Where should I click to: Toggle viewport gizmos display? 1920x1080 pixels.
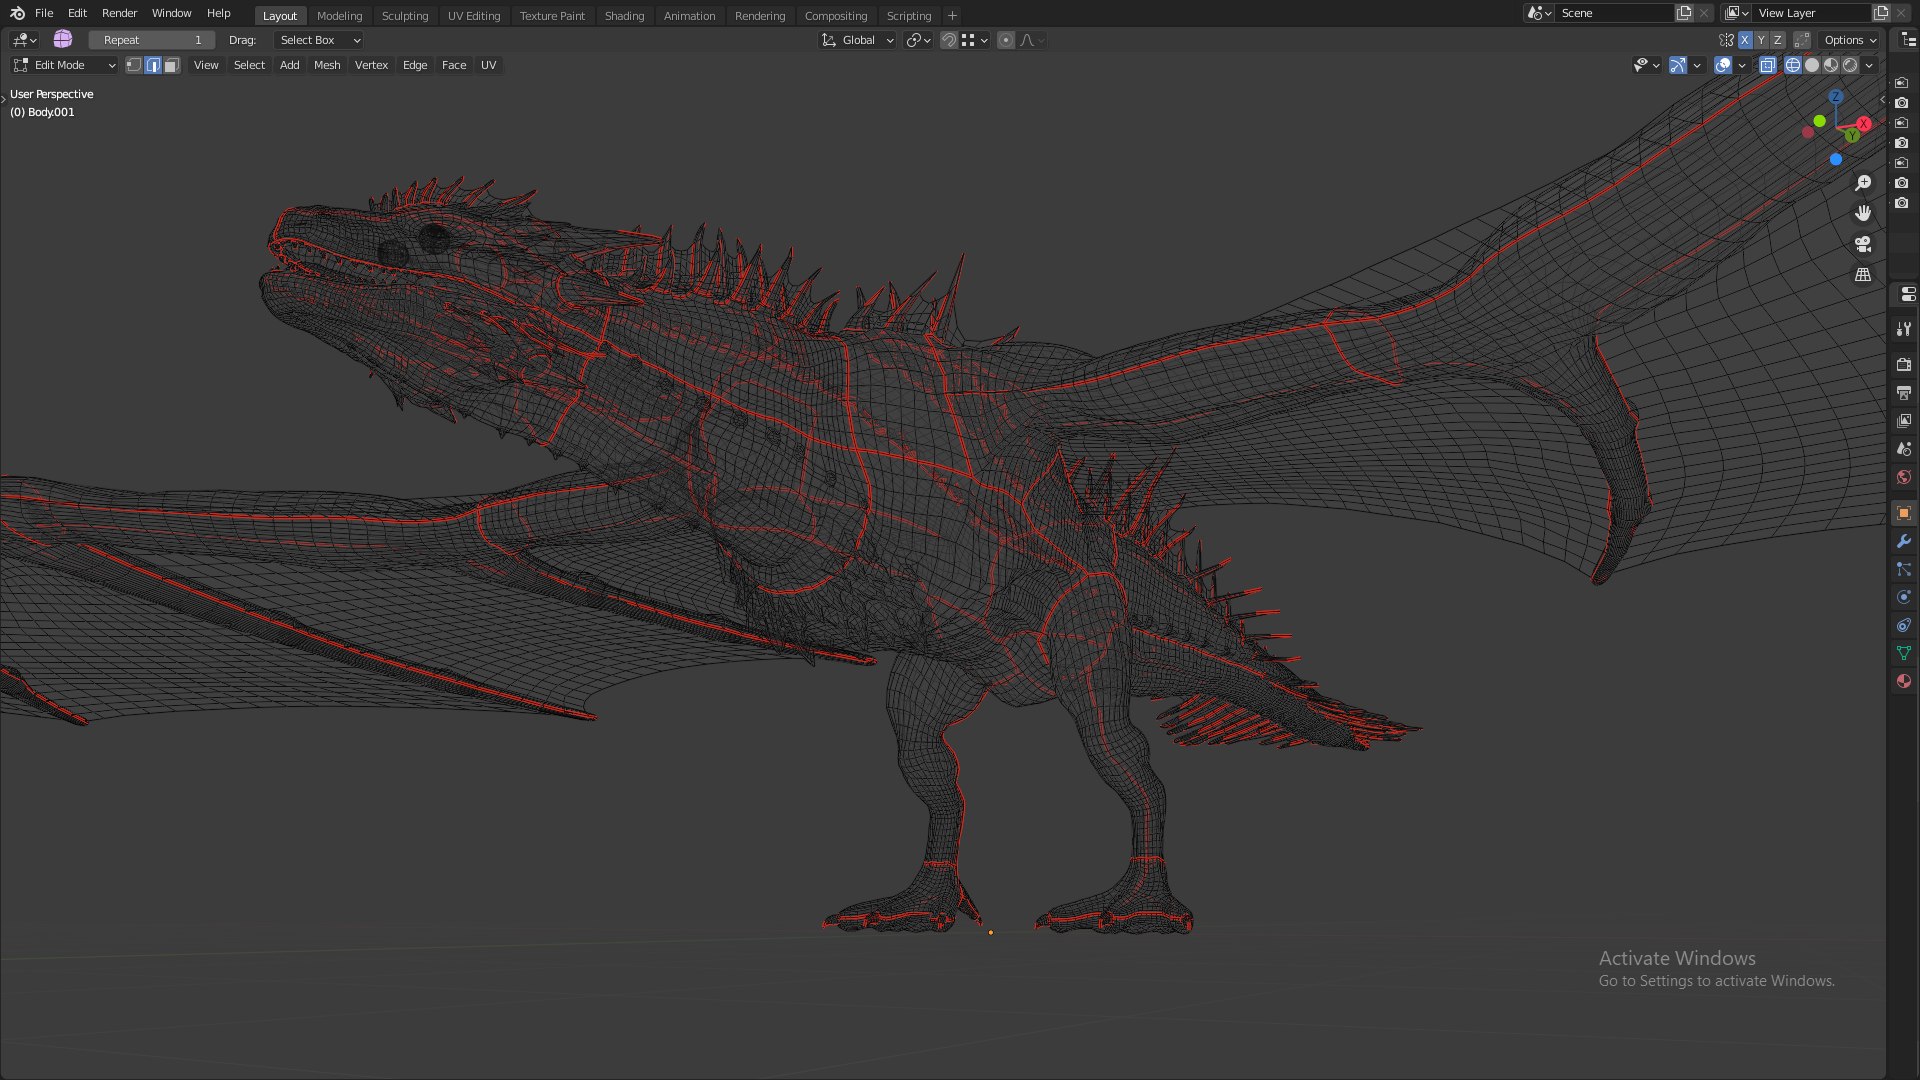[1678, 65]
